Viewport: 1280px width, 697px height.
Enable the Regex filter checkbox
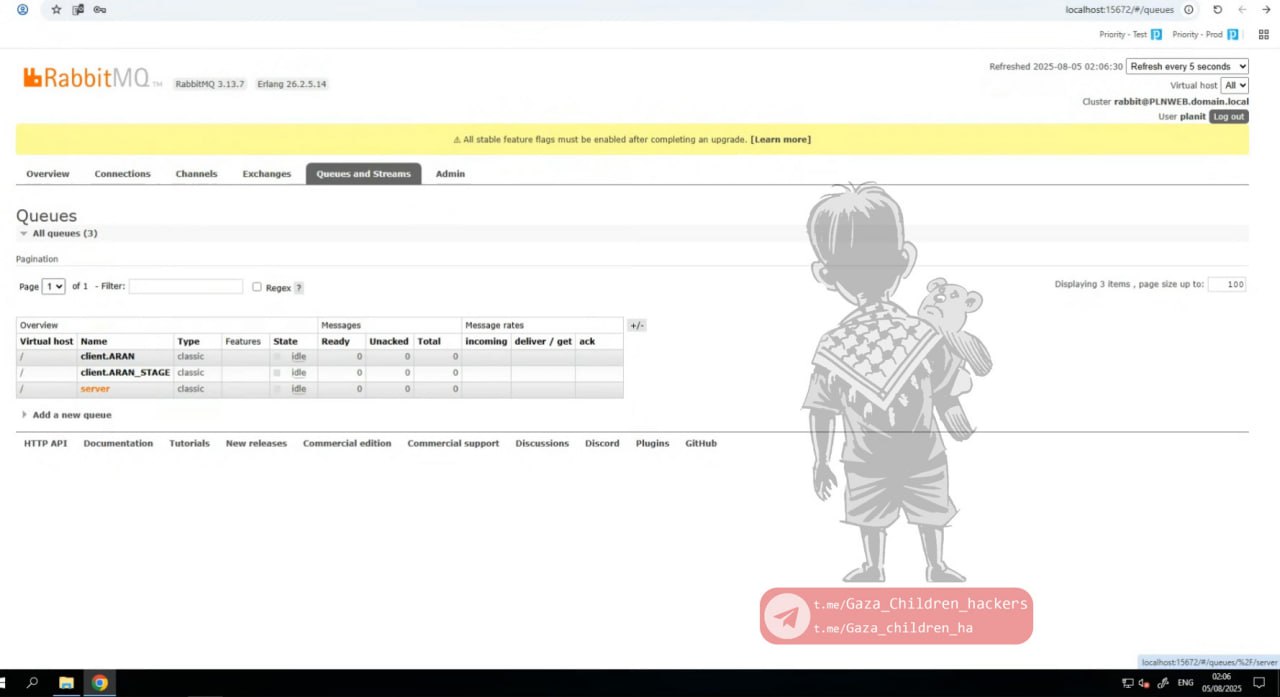(257, 287)
